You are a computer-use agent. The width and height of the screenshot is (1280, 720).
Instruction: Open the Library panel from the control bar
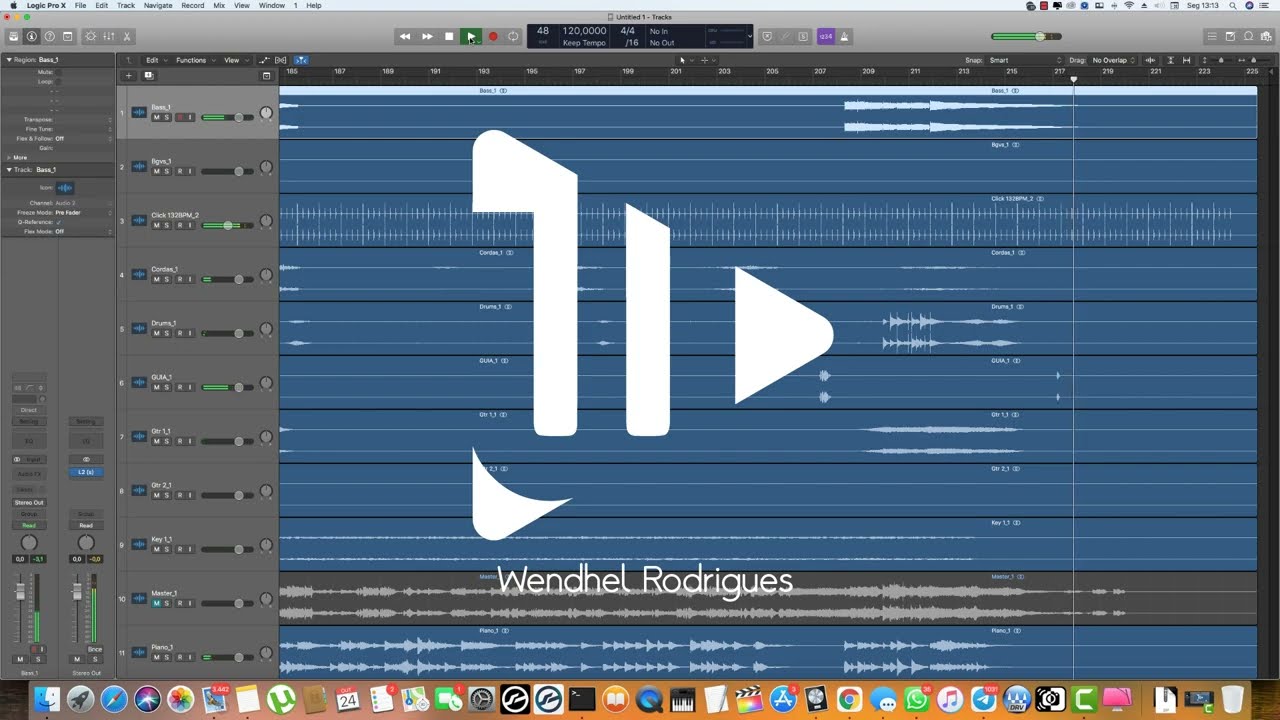tap(14, 37)
